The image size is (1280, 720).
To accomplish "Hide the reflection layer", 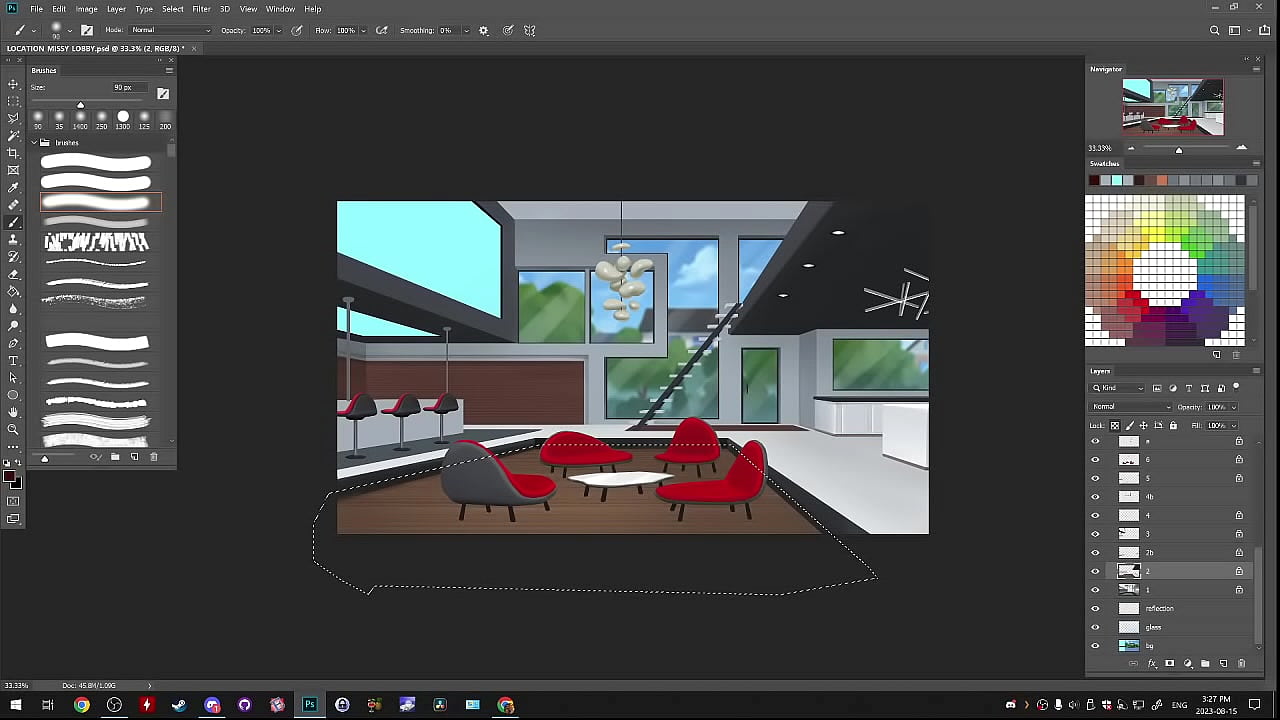I will pos(1095,608).
